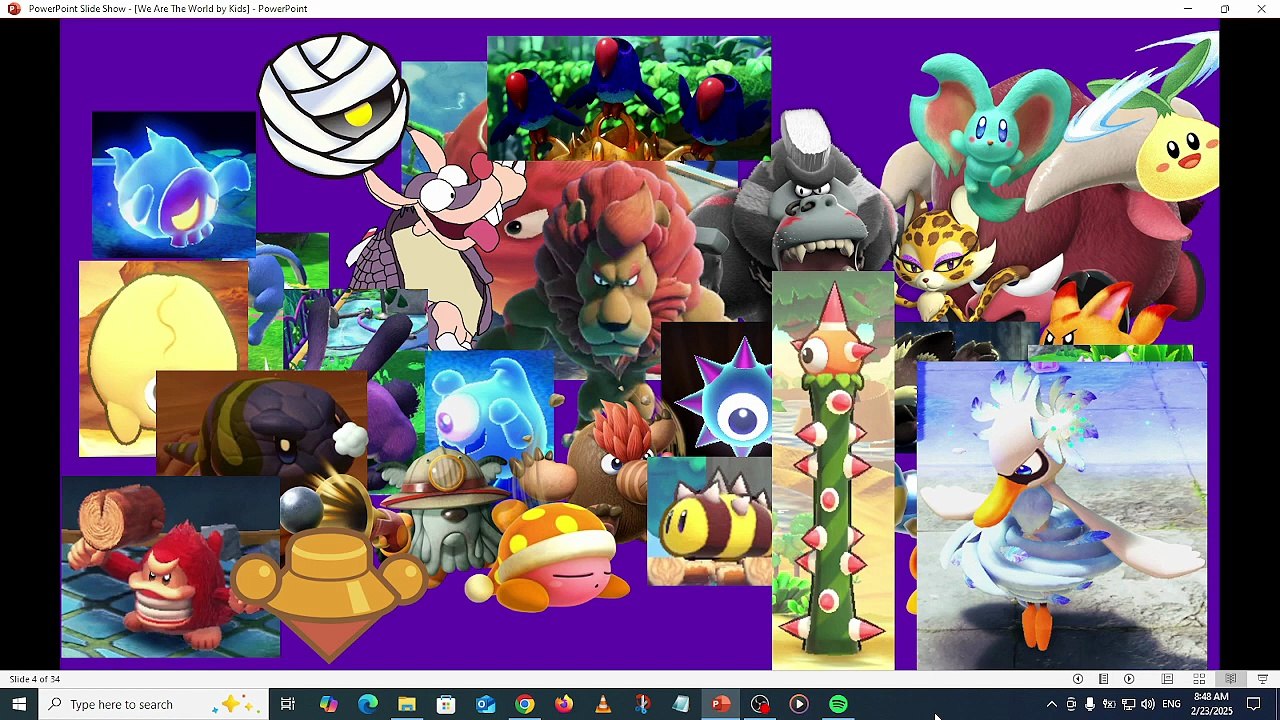Click the blue glowing ghost fish image
Viewport: 1280px width, 720px height.
(173, 185)
